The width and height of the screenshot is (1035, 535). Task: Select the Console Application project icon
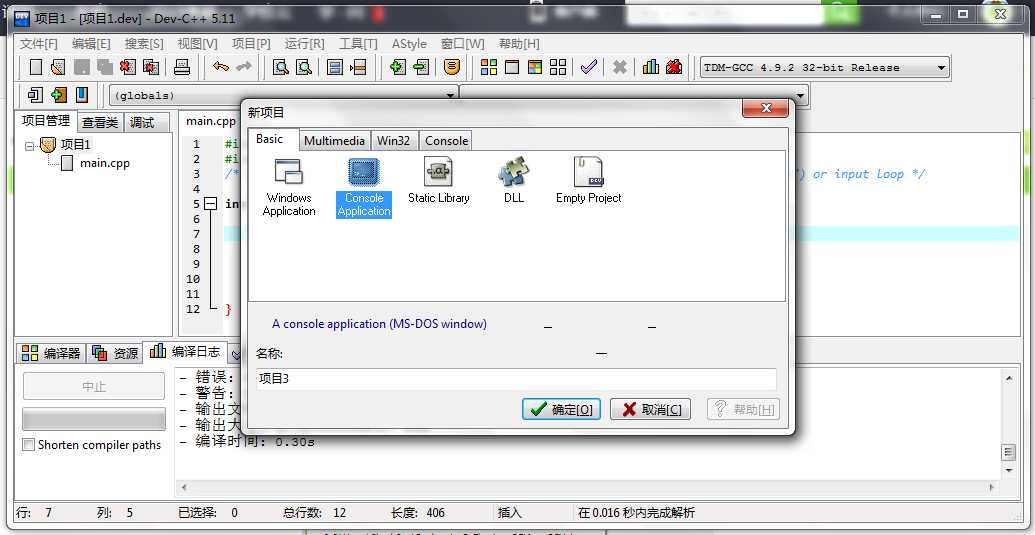pos(364,188)
